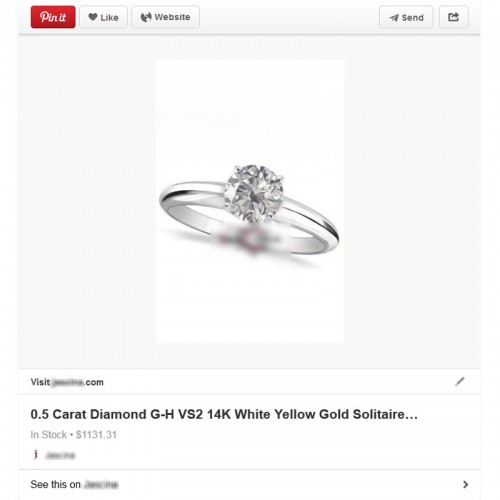Click the round diamond stone on the ring
The width and height of the screenshot is (500, 500).
tap(254, 193)
